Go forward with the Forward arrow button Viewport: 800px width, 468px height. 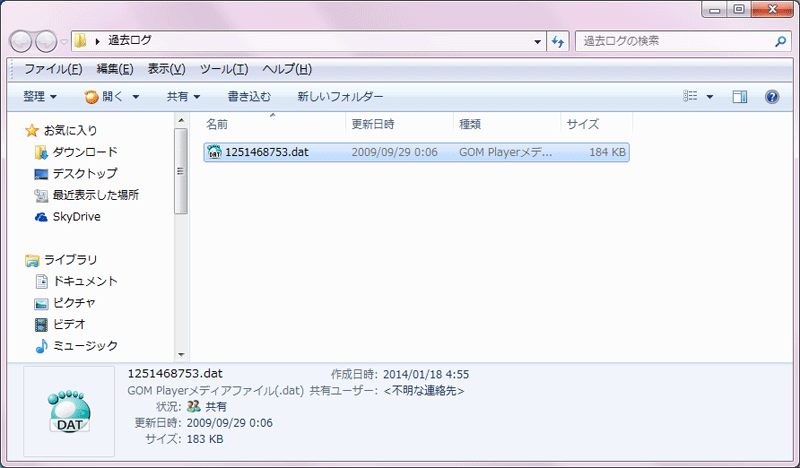[46, 41]
